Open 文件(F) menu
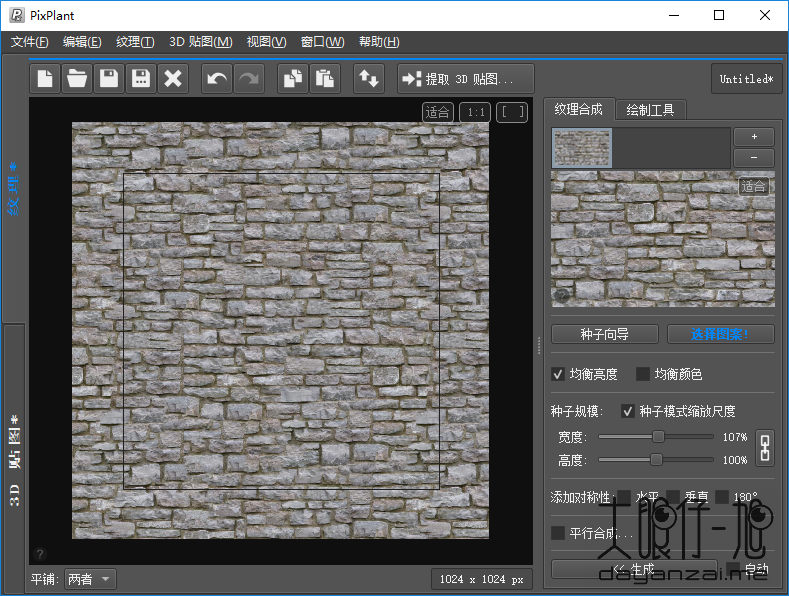Image resolution: width=789 pixels, height=596 pixels. [30, 42]
